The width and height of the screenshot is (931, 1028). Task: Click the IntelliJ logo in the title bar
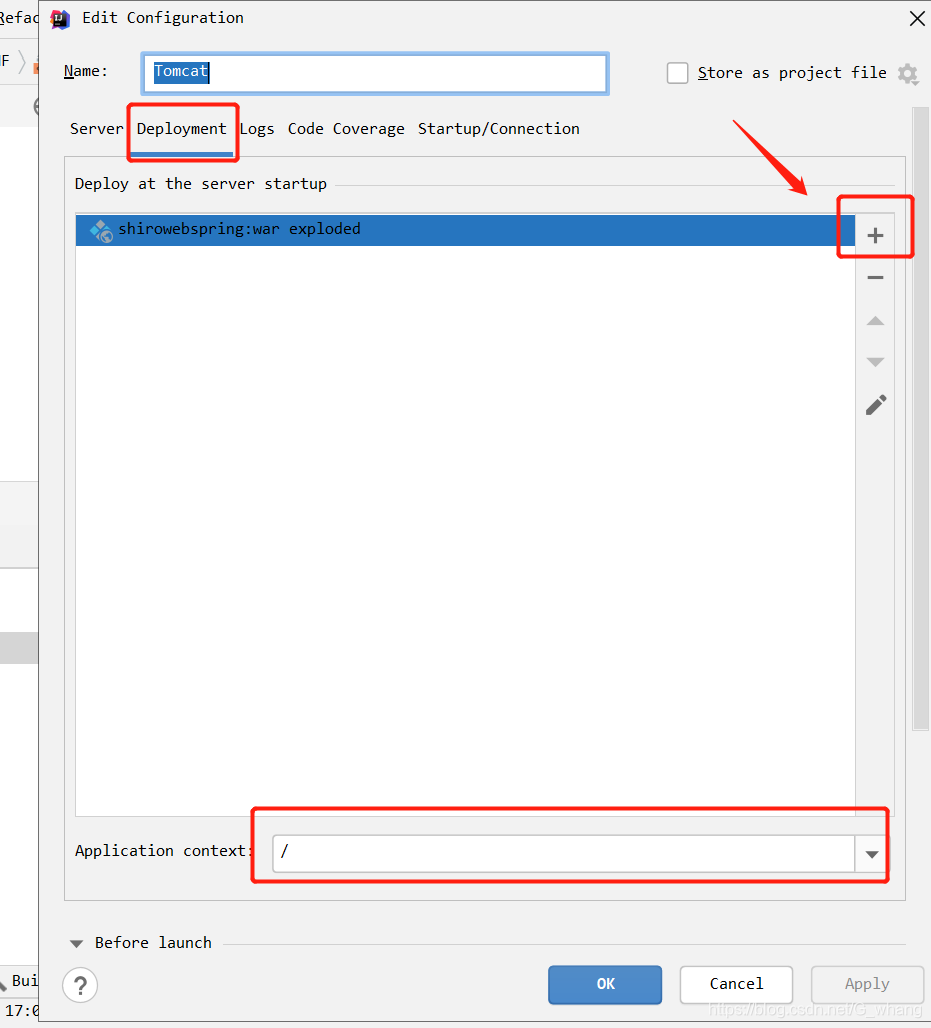click(x=60, y=19)
